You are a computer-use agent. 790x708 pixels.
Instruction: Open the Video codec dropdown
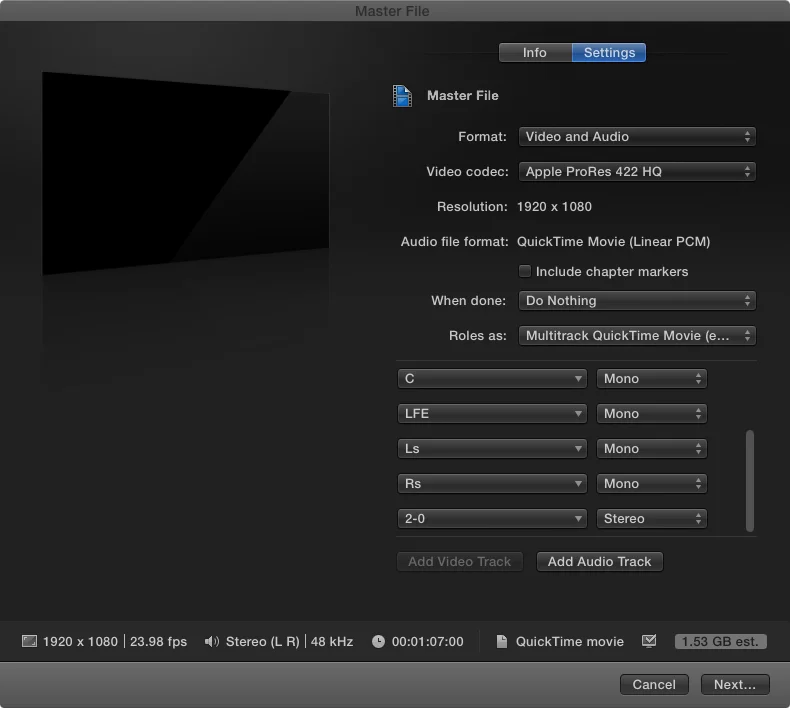637,171
